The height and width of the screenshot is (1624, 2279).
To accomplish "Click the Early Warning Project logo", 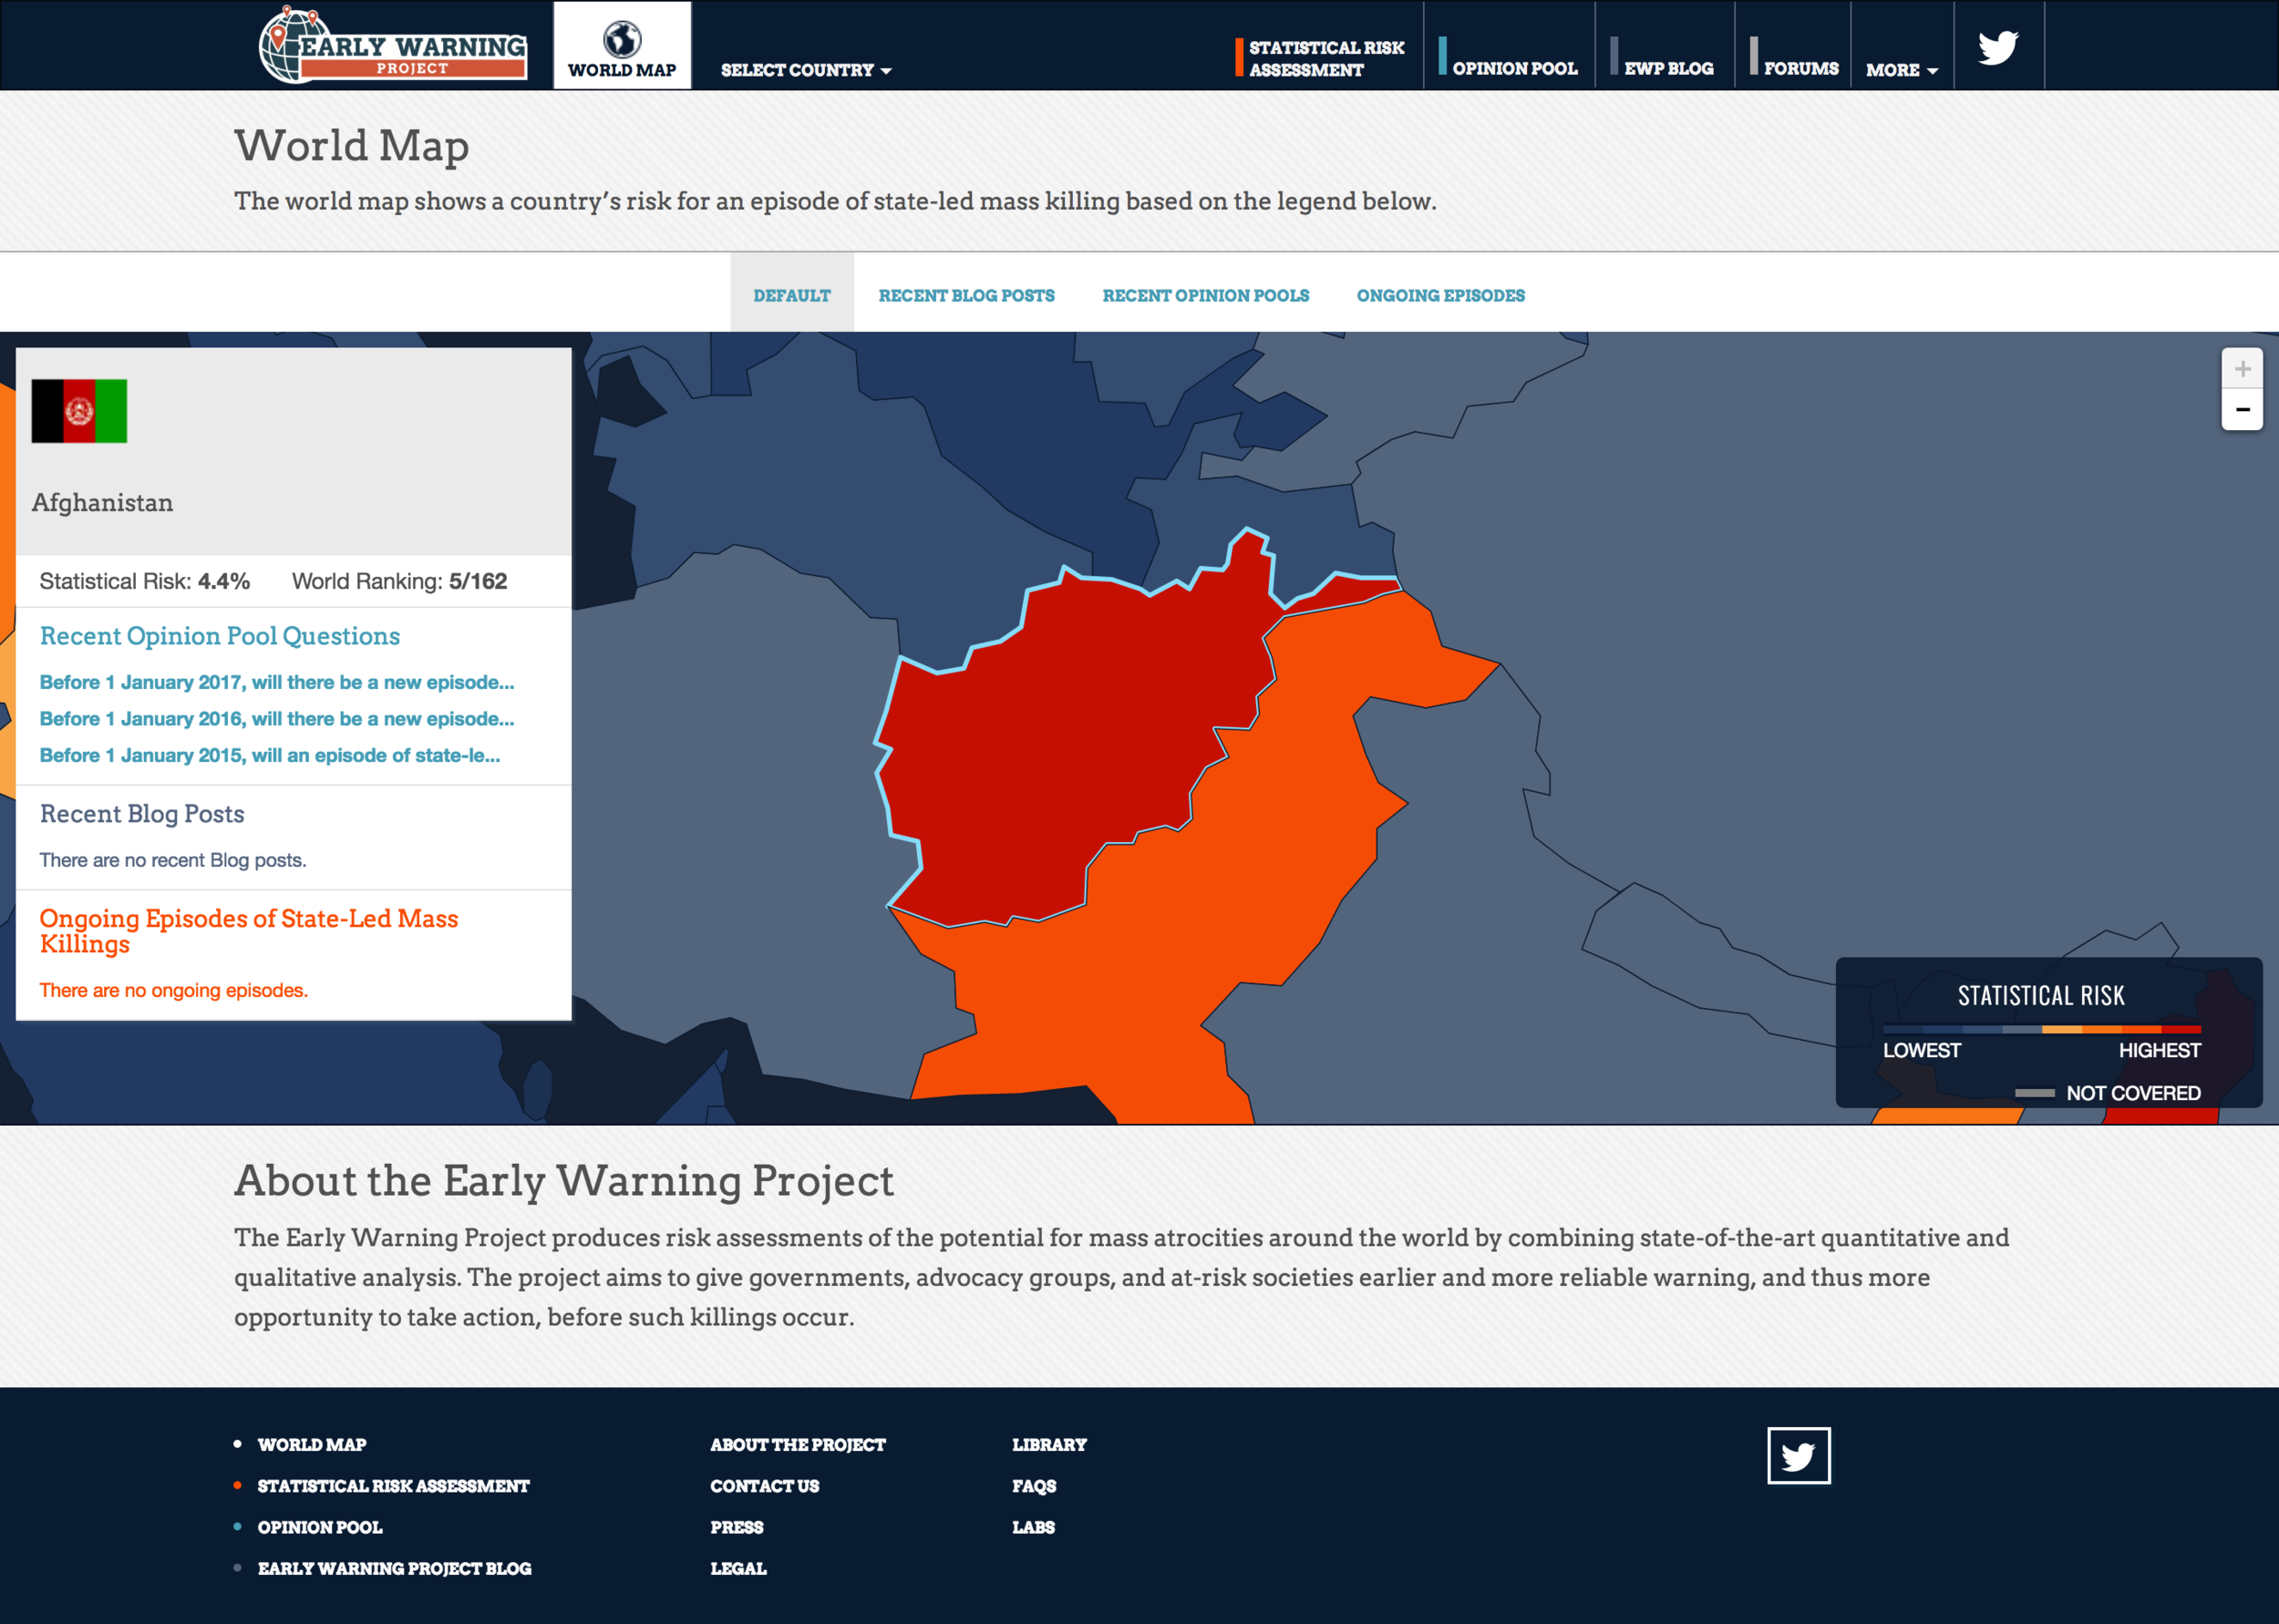I will click(393, 45).
